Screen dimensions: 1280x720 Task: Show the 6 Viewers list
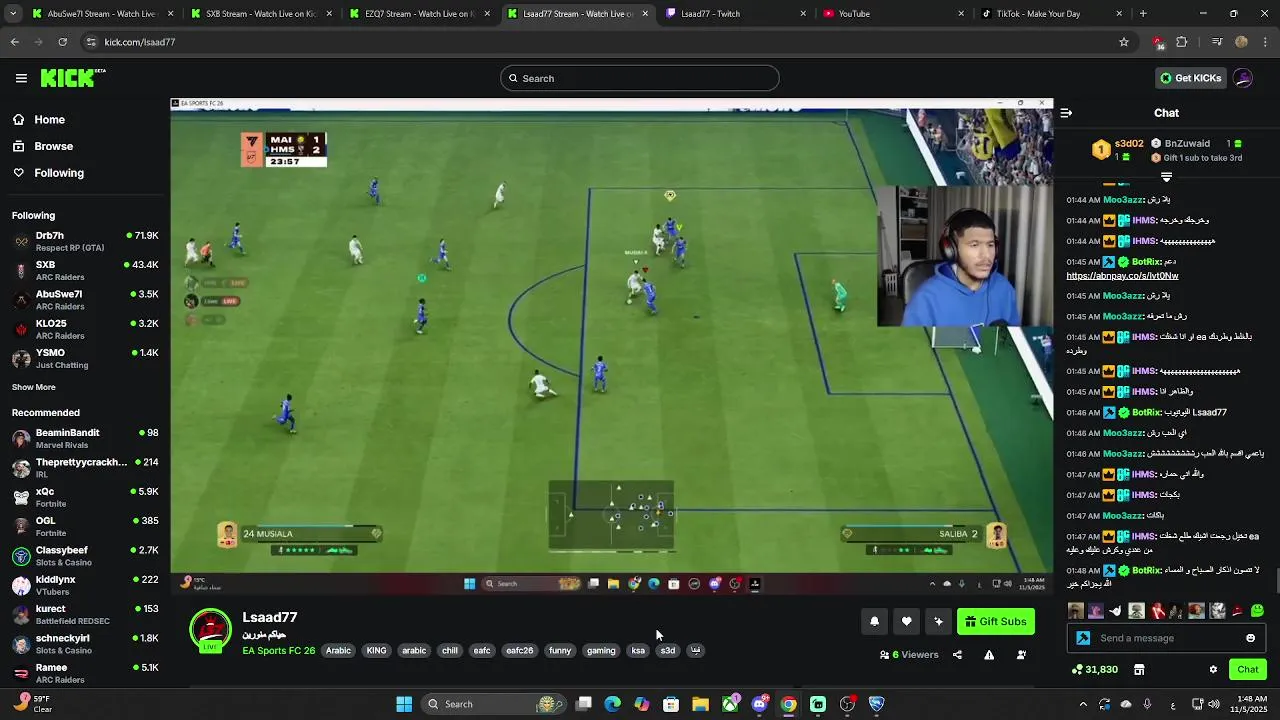tap(909, 655)
